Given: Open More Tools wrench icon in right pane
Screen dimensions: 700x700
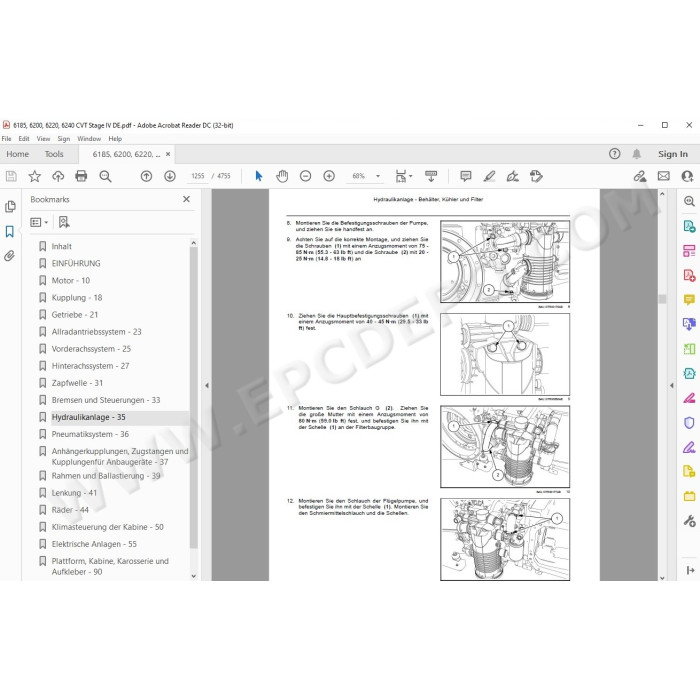Looking at the screenshot, I should (689, 521).
